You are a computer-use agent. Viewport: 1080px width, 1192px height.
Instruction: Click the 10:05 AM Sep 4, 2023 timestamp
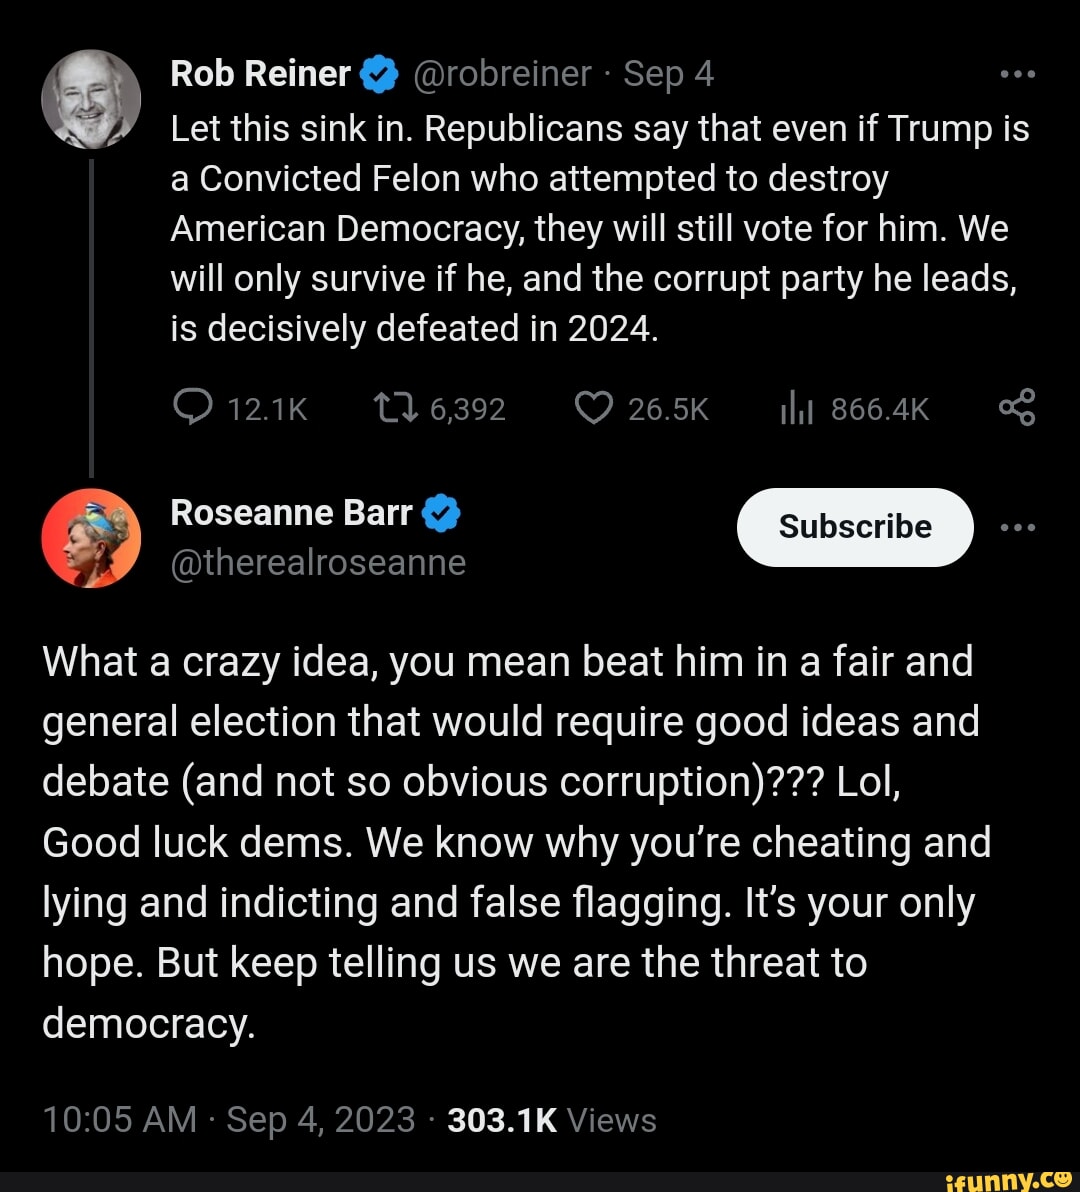pos(228,1119)
